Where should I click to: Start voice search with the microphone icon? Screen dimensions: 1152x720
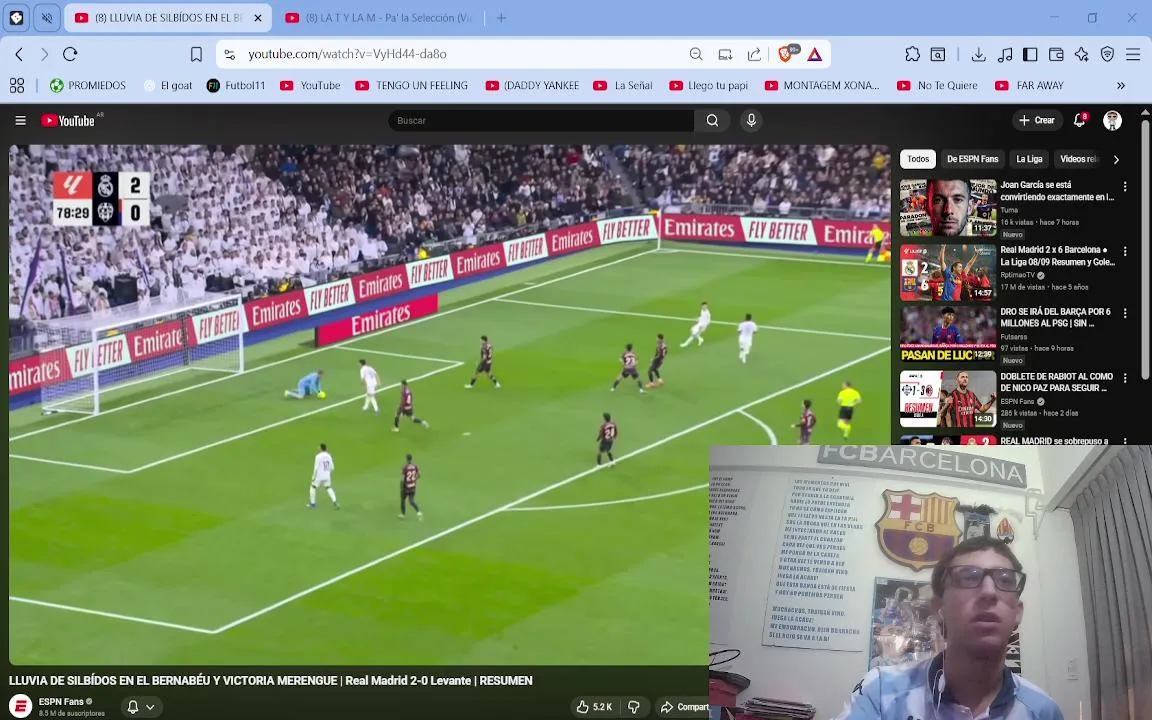tap(751, 120)
